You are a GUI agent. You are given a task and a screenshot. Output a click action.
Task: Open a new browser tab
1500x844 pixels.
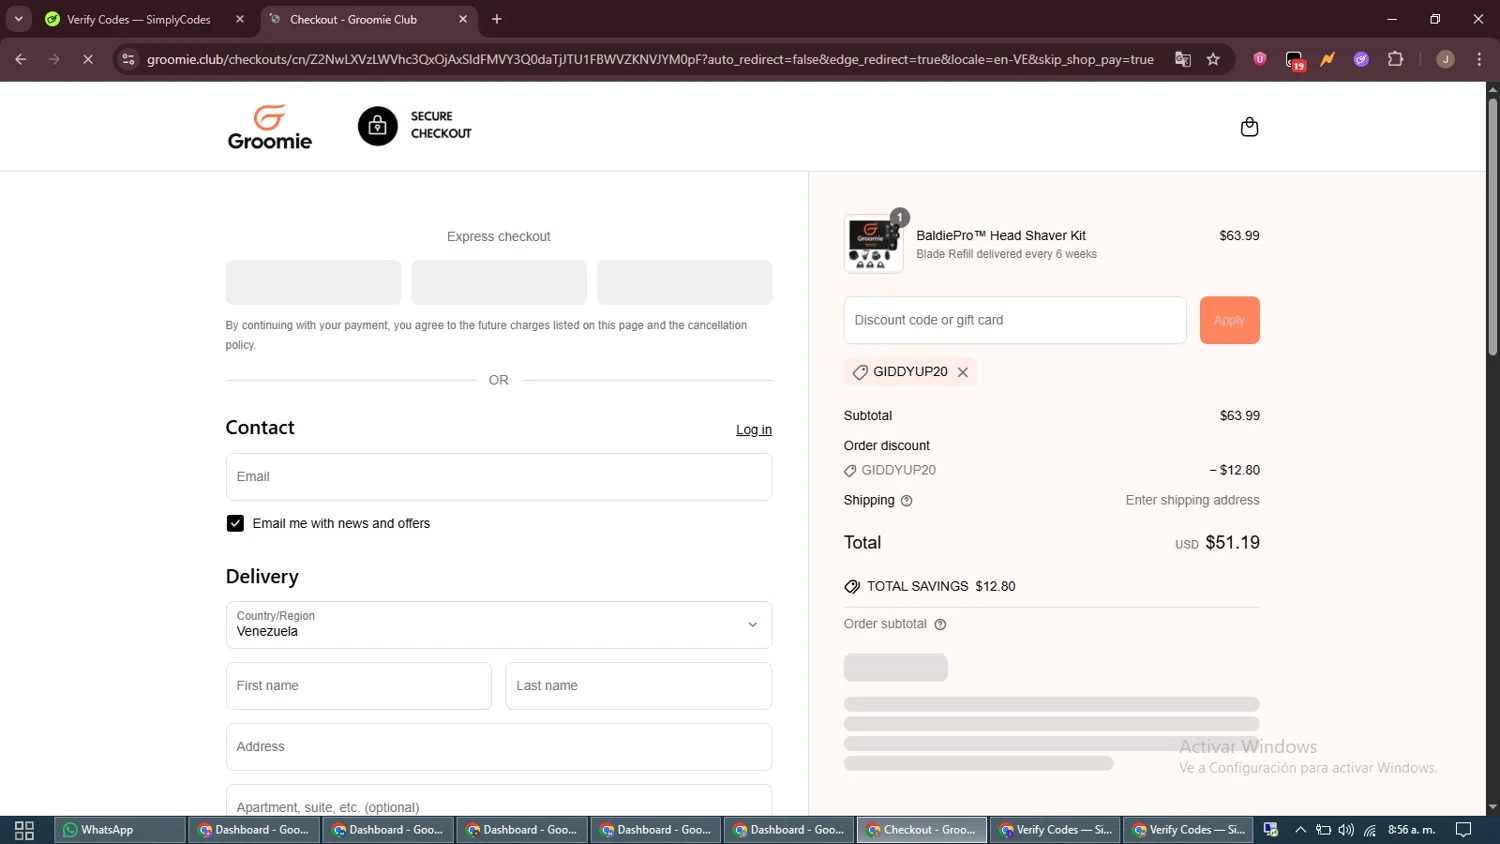coord(497,19)
